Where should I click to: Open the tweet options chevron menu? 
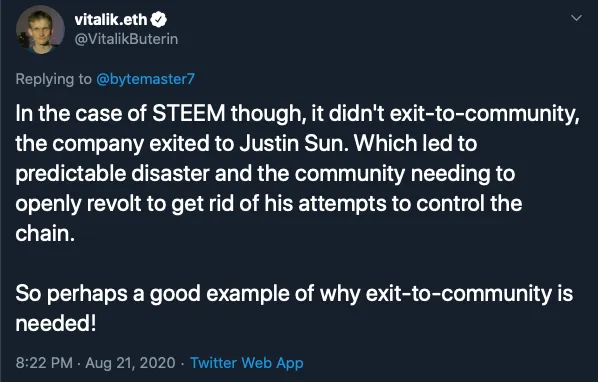[x=576, y=18]
